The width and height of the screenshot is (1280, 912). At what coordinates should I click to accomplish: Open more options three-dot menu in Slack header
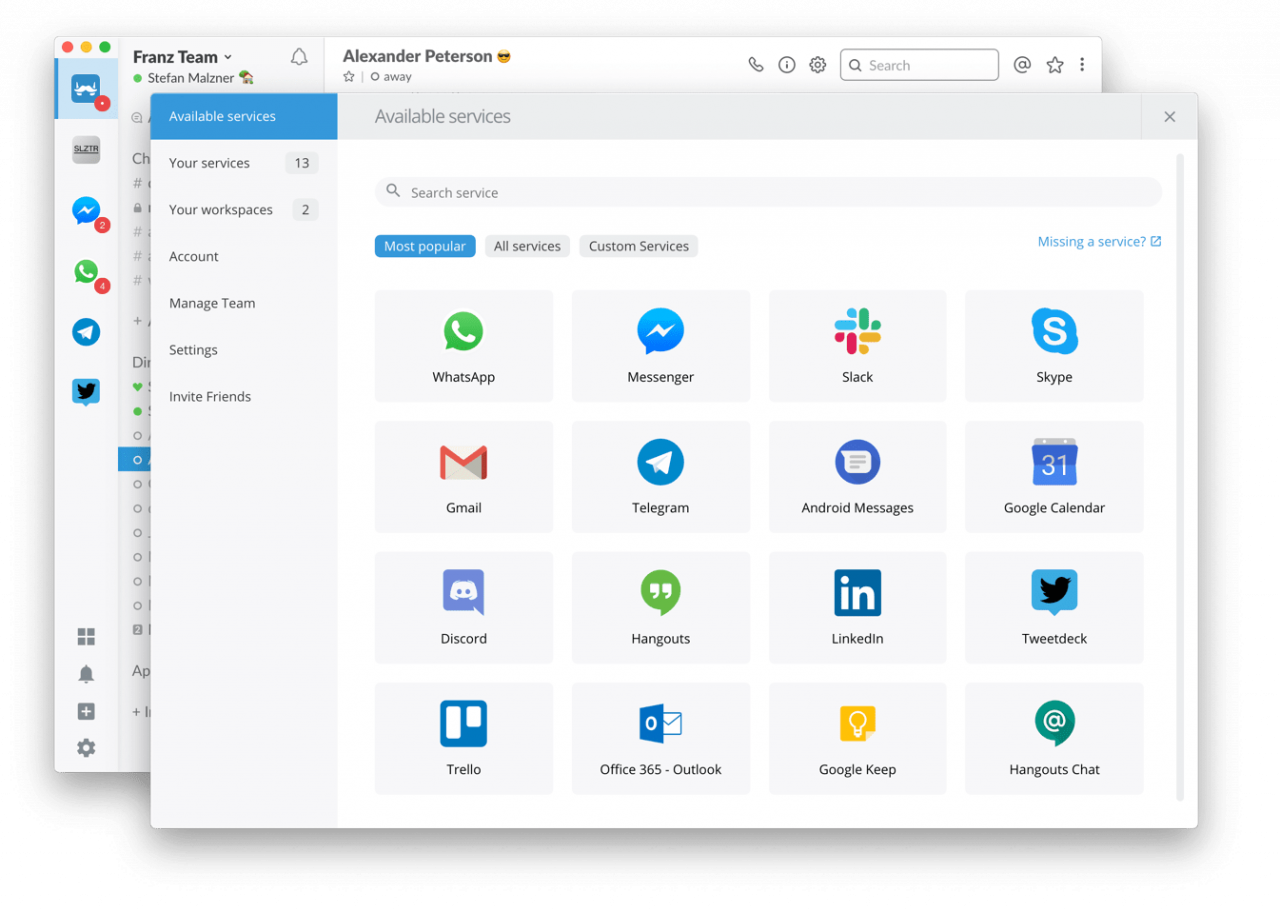1082,65
